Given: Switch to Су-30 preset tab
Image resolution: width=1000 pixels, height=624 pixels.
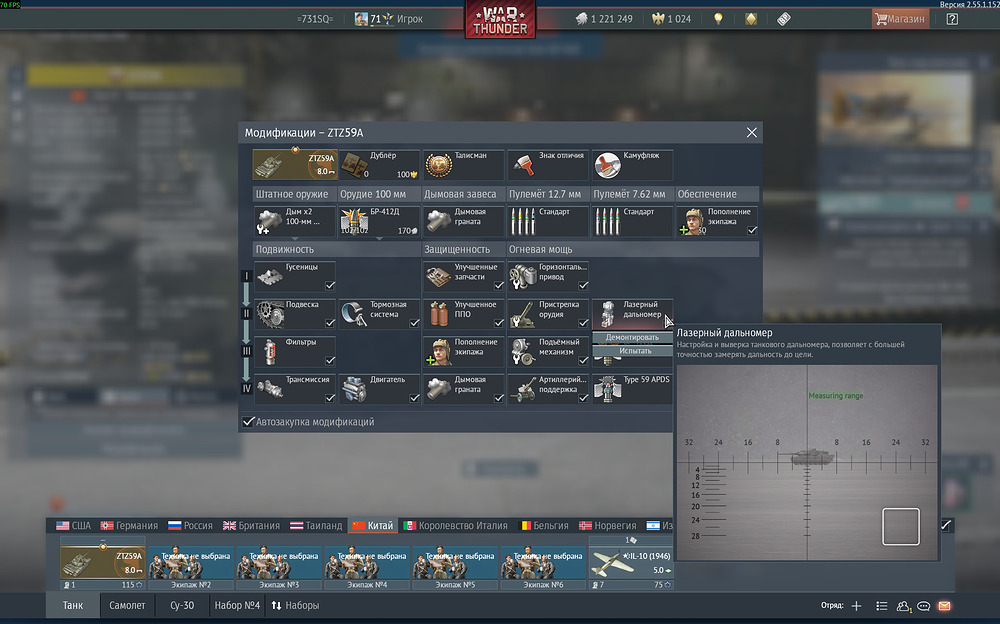Looking at the screenshot, I should 182,605.
